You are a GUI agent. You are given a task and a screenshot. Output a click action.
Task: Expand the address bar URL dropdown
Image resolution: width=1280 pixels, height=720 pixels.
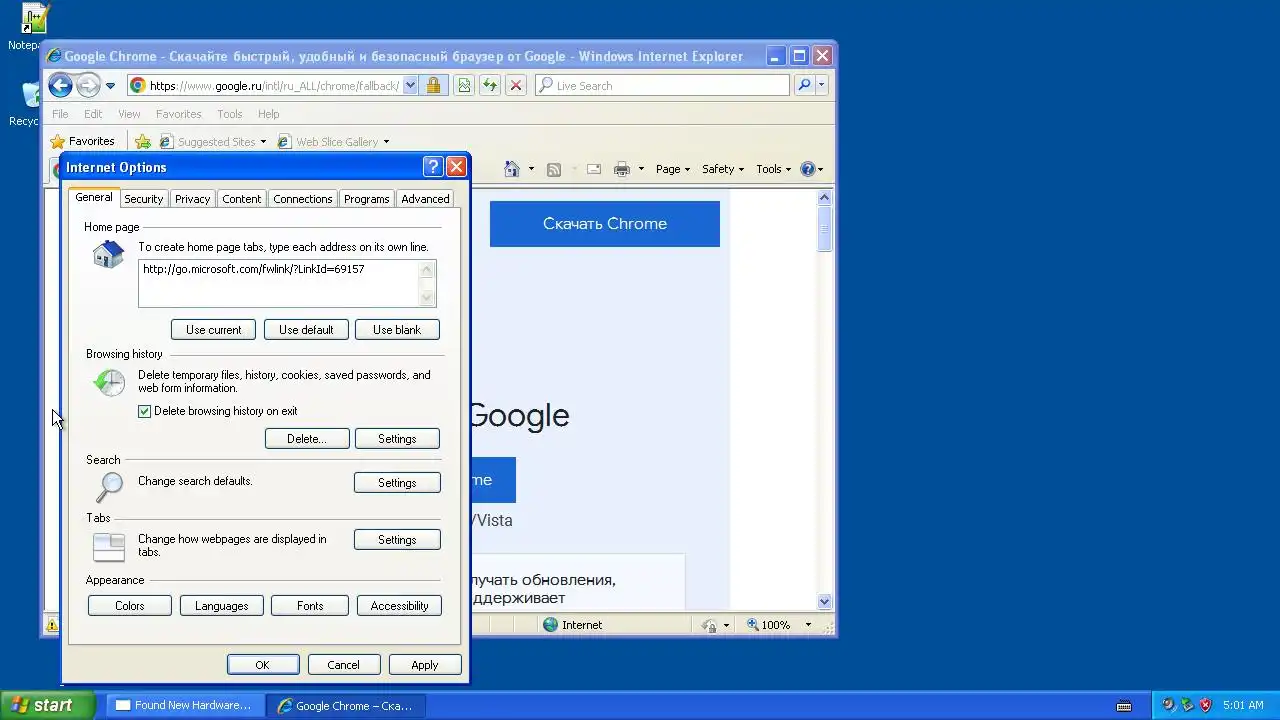410,86
